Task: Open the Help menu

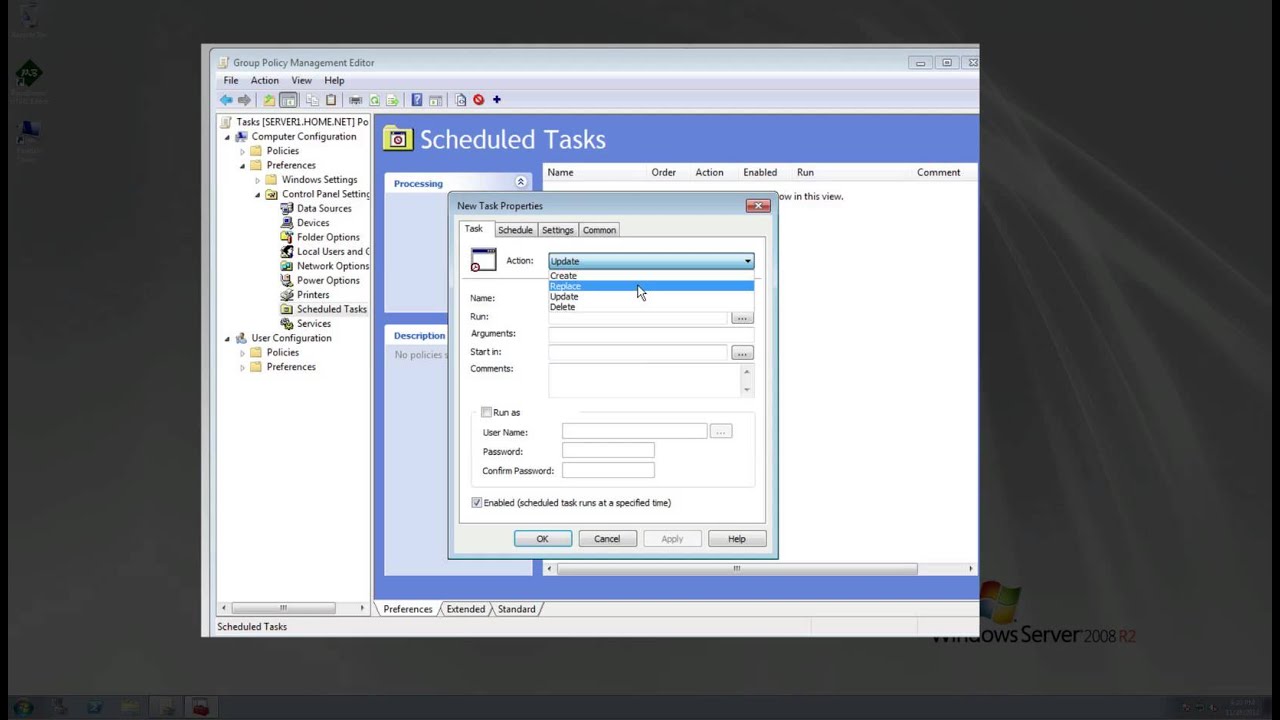Action: point(334,80)
